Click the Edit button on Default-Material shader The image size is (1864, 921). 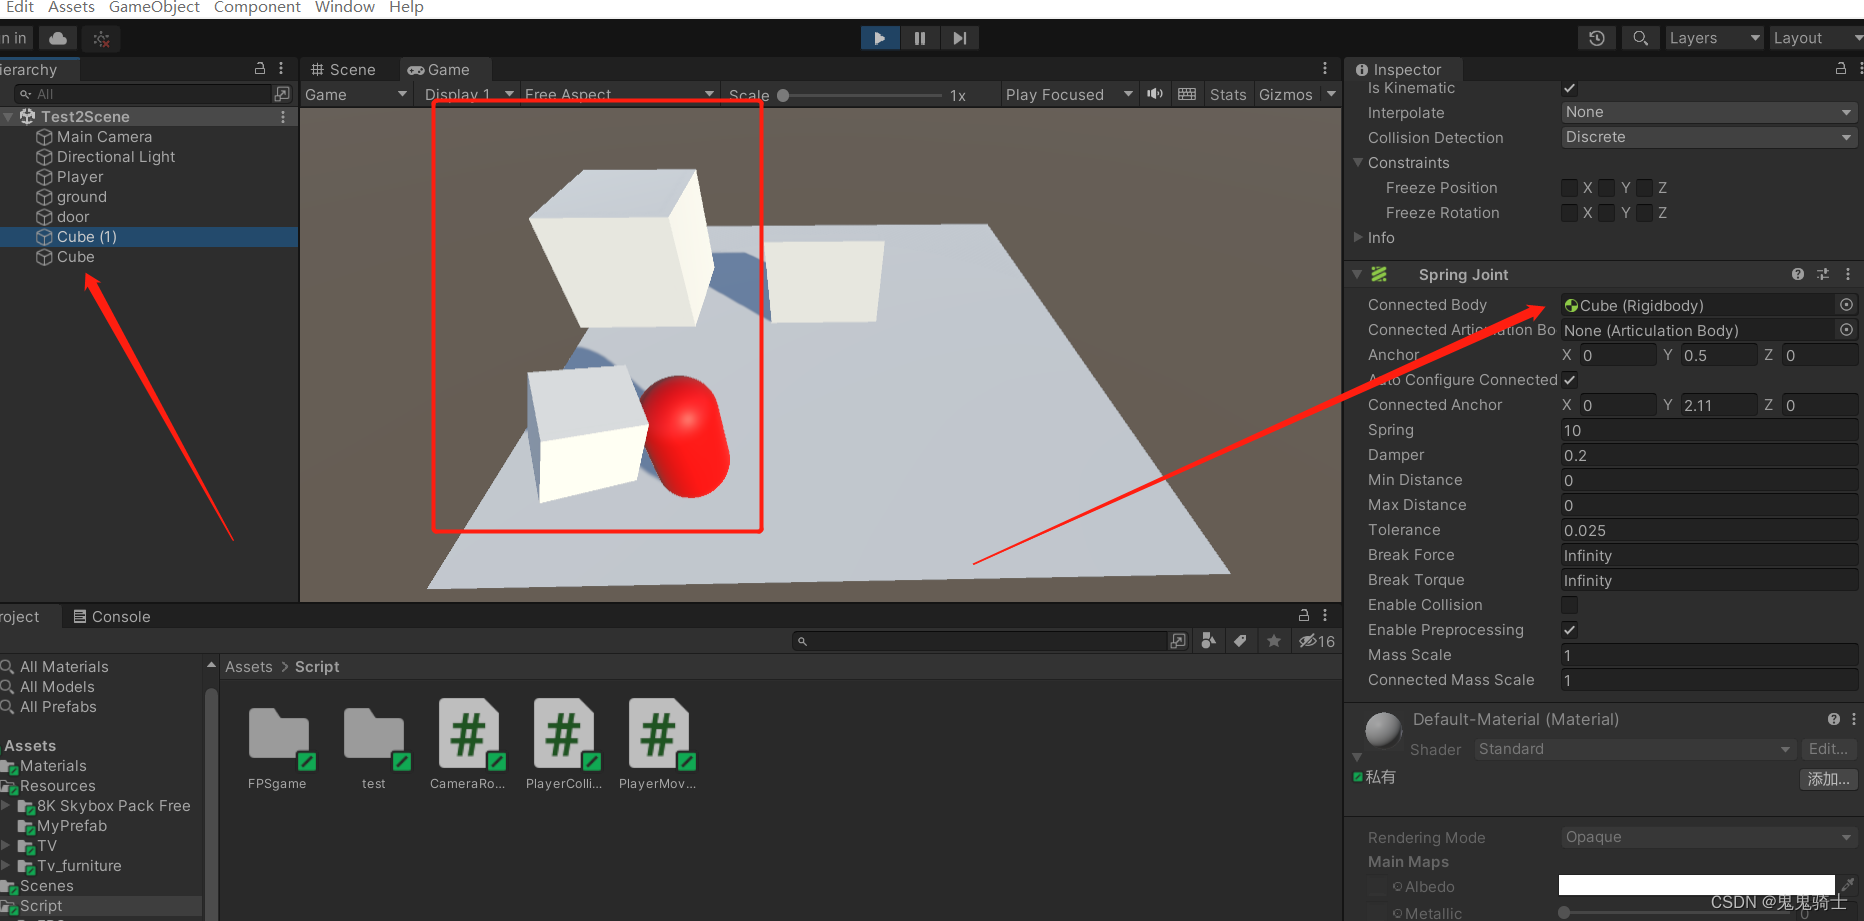[x=1828, y=748]
